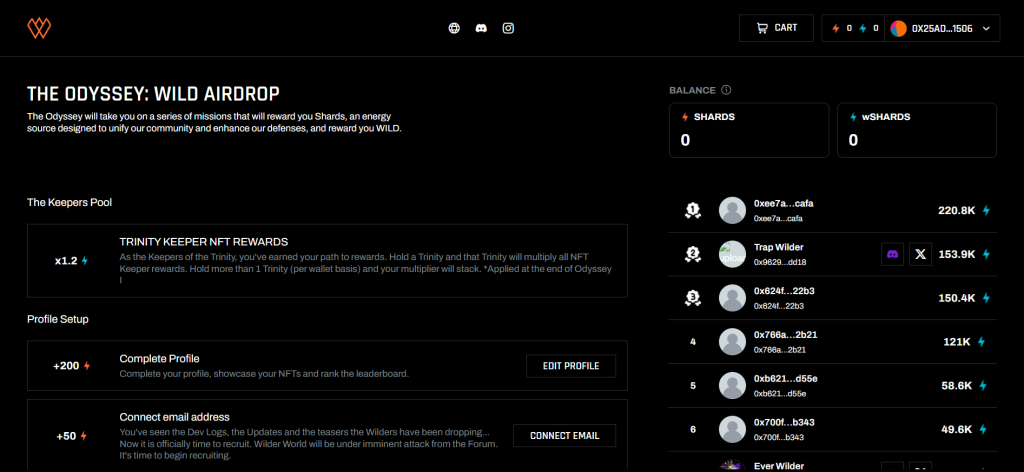Viewport: 1024px width, 472px height.
Task: Click Trap Wilder leaderboard name
Action: coord(778,247)
